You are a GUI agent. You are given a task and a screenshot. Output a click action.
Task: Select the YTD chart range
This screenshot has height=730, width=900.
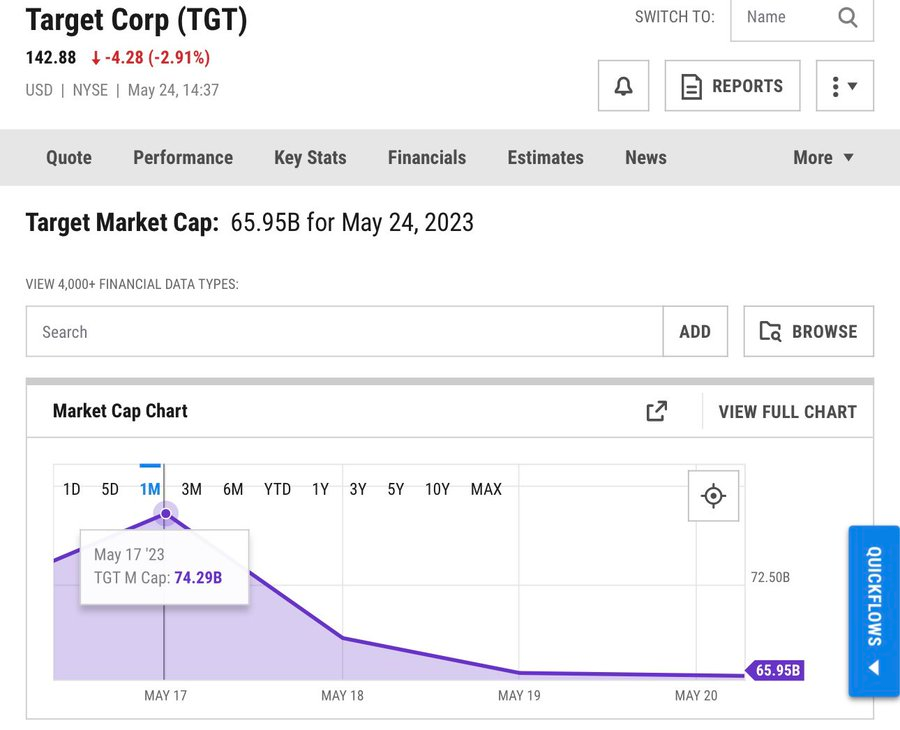pyautogui.click(x=277, y=489)
